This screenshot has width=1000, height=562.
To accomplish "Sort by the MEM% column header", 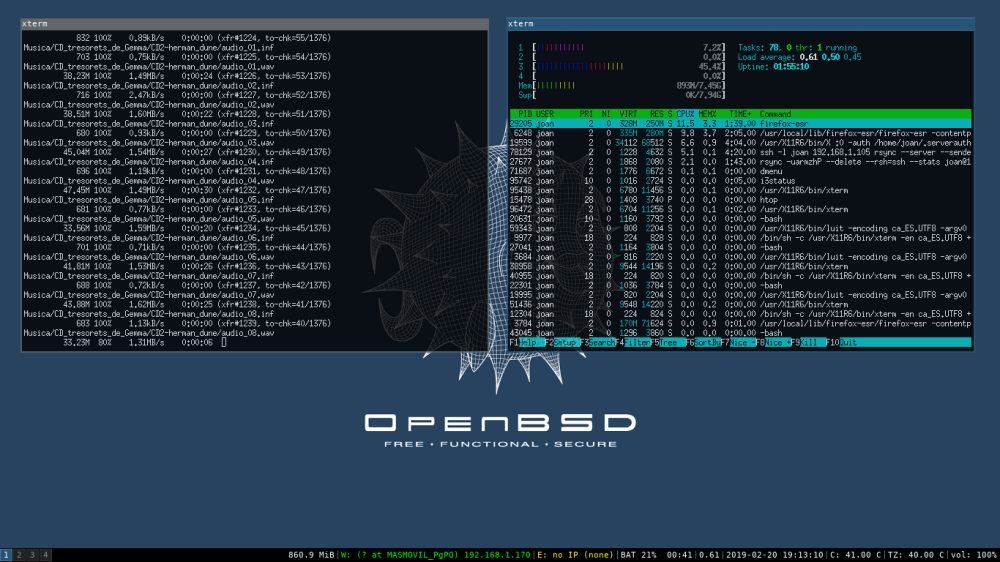I will tap(709, 114).
